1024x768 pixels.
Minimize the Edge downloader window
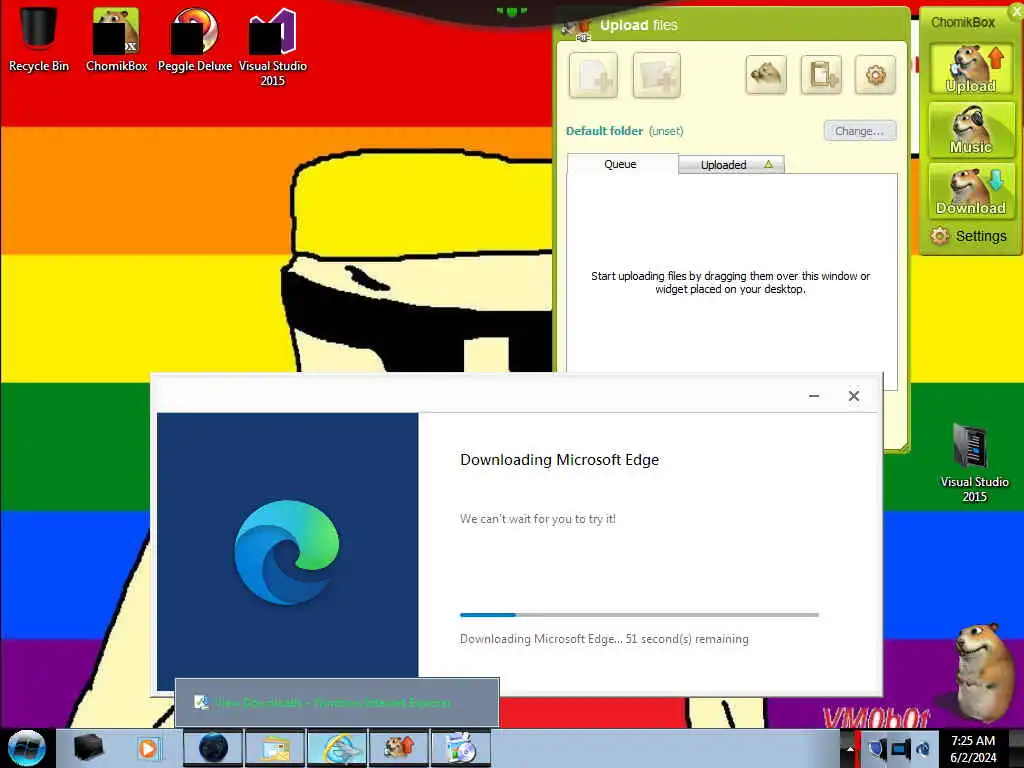(x=814, y=396)
